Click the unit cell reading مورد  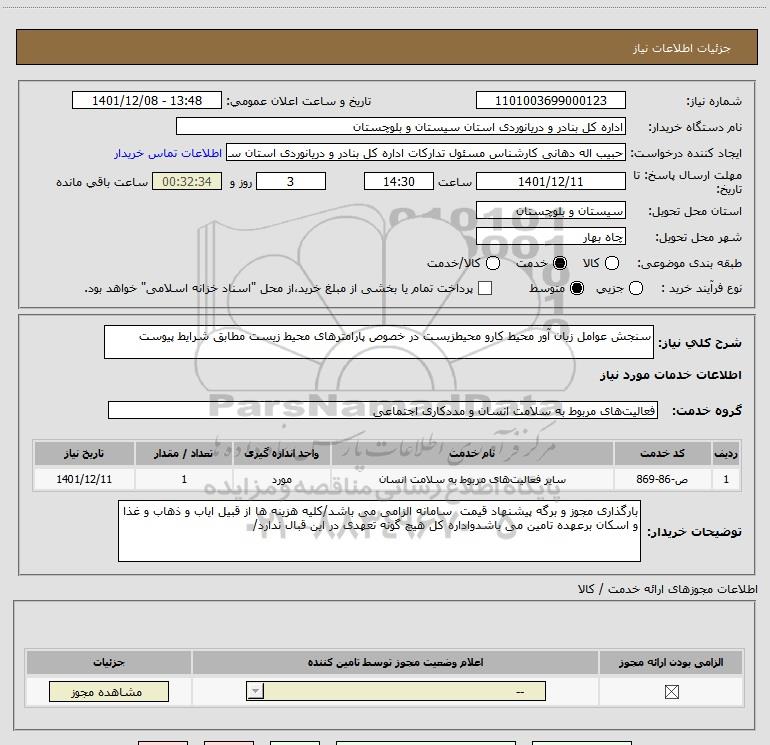282,479
